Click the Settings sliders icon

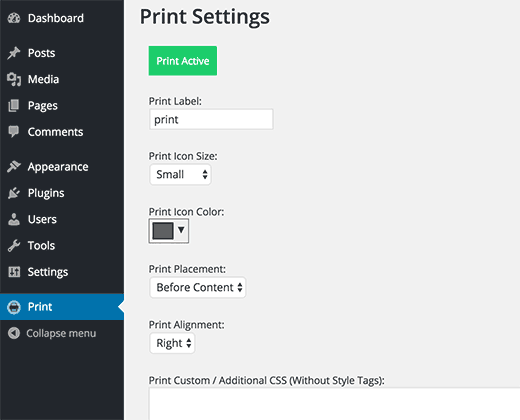[x=14, y=272]
